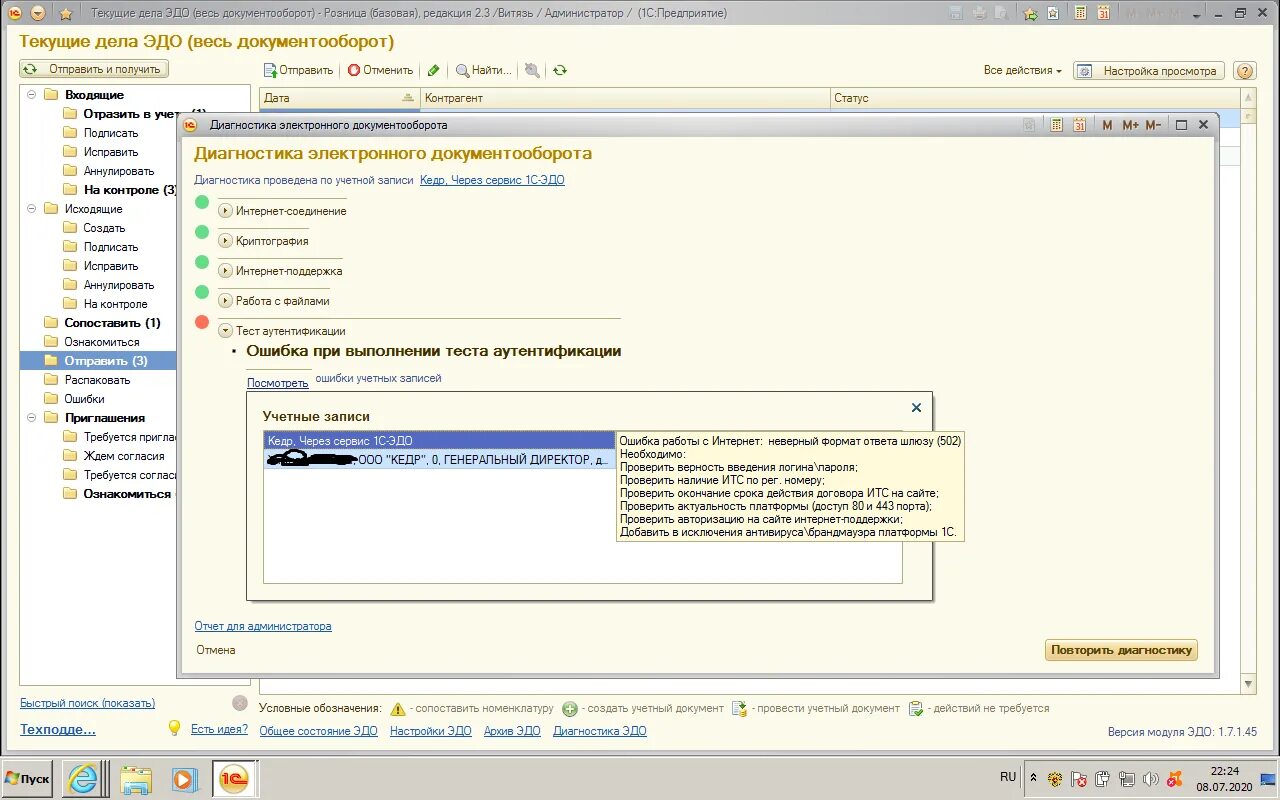Screen dimensions: 1280x800
Task: Open the 'Все действия' dropdown
Action: (1022, 70)
